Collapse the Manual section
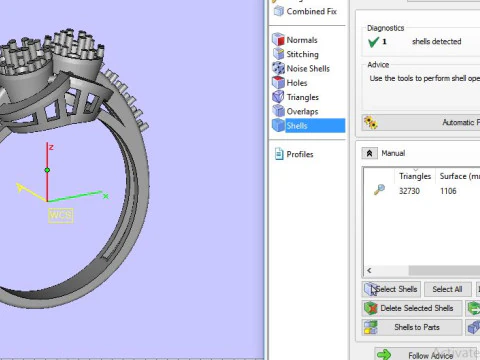This screenshot has height=360, width=480. click(369, 153)
